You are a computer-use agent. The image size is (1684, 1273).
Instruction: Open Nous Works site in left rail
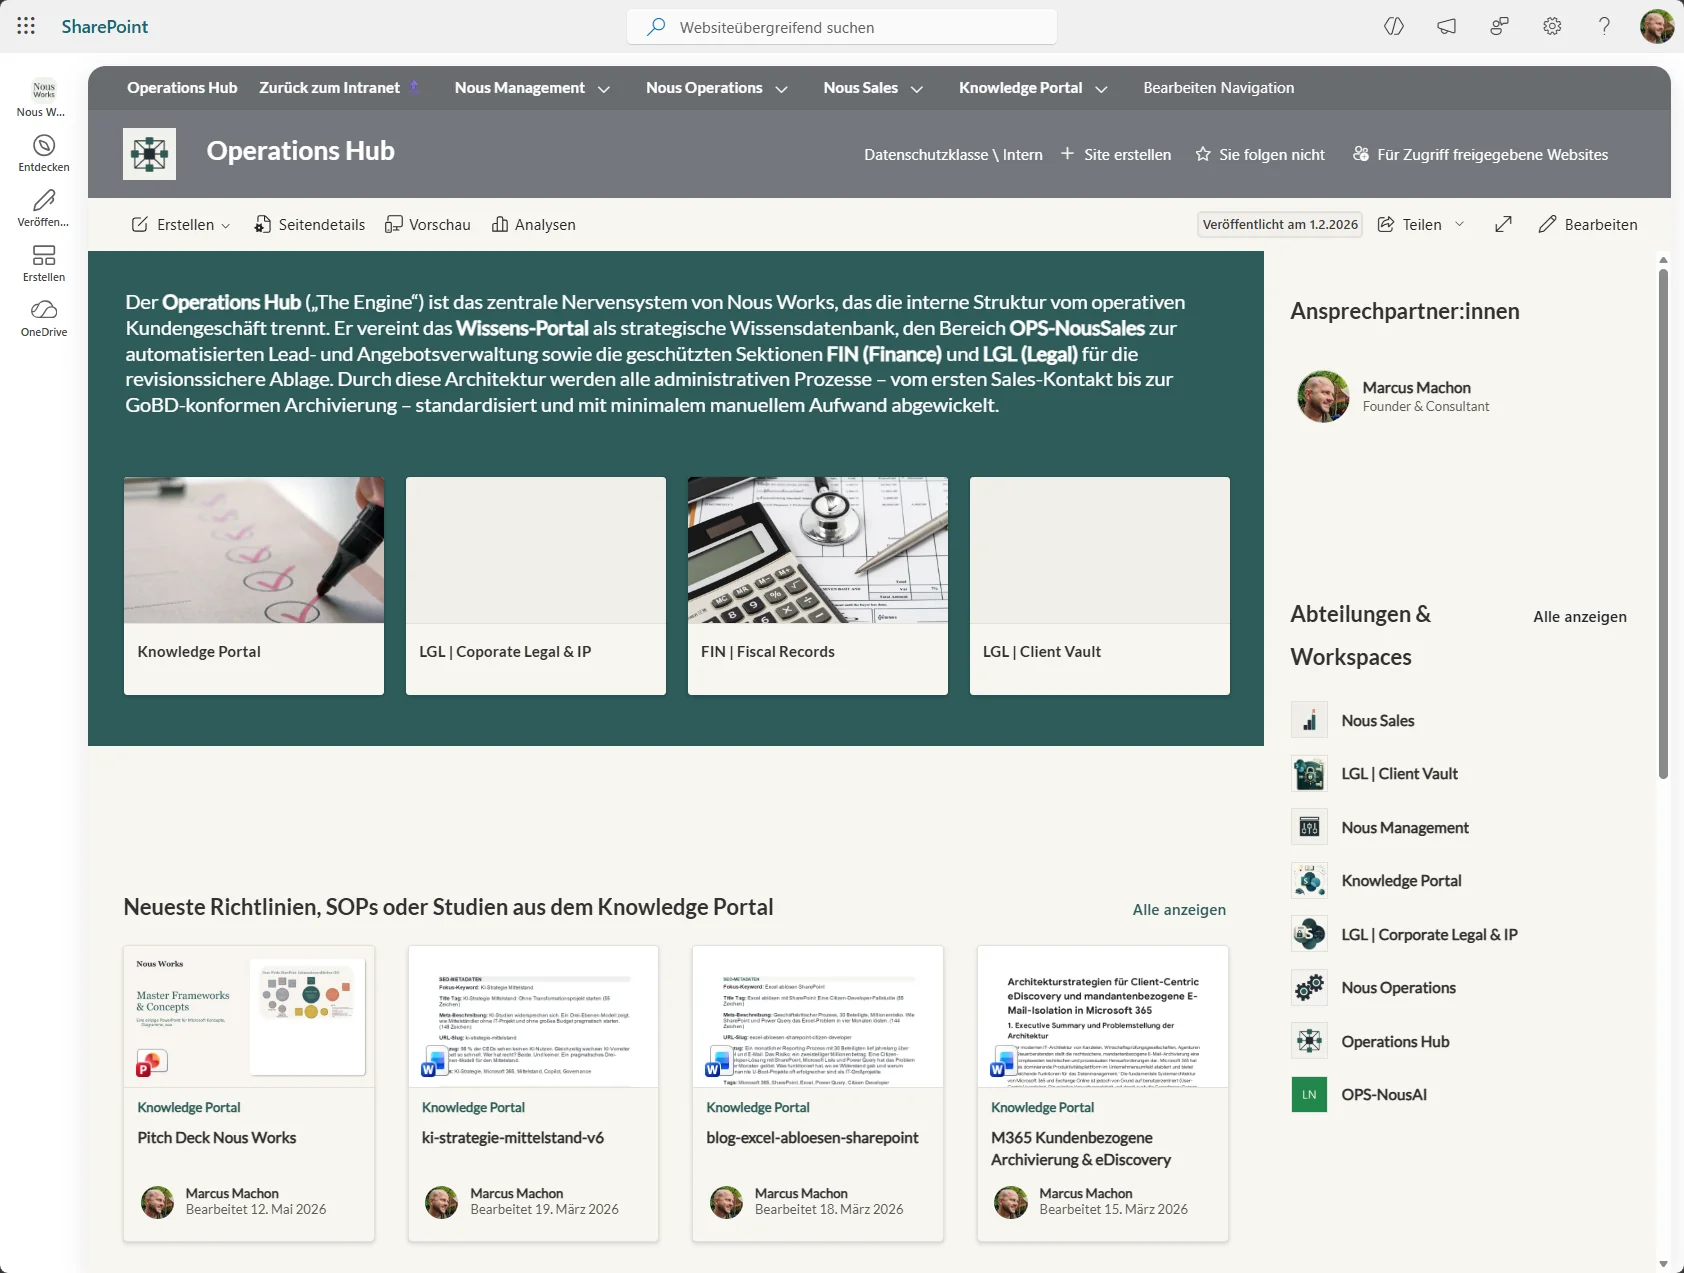[44, 97]
